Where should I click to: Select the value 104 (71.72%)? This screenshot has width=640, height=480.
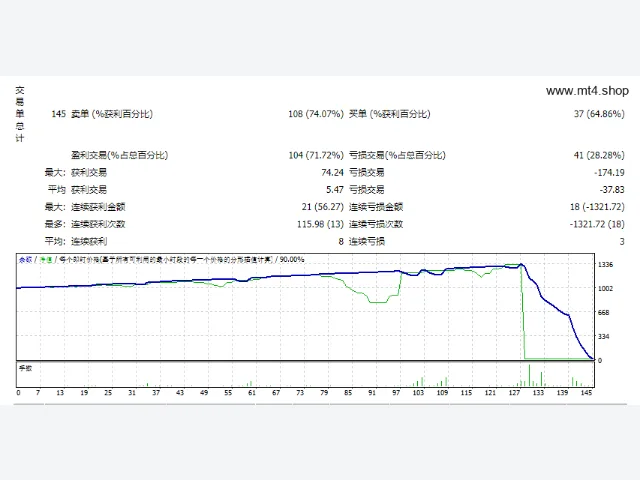pos(316,155)
